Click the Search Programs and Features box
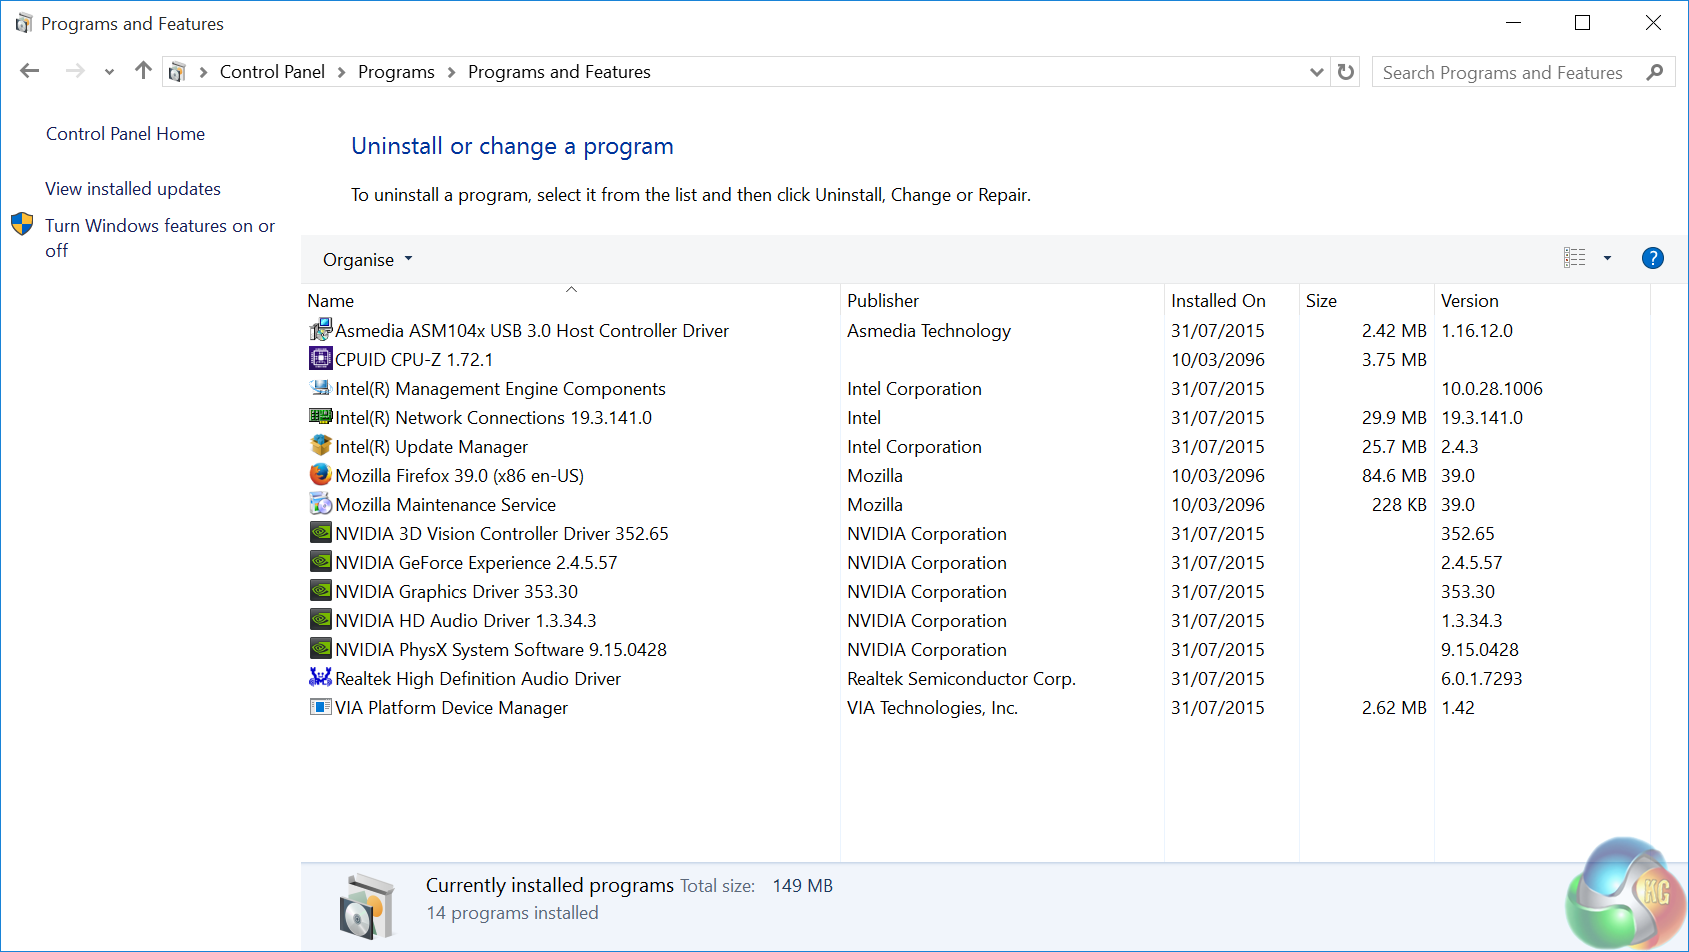 1502,73
